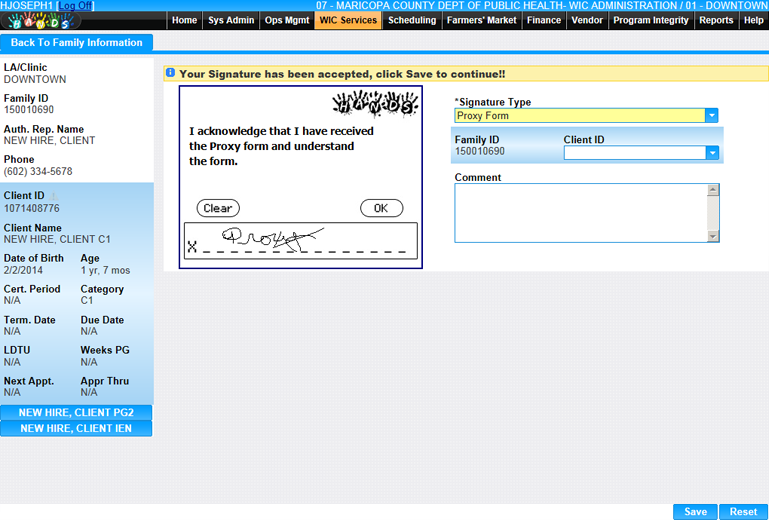Image resolution: width=769 pixels, height=520 pixels.
Task: Open the Farmers' Market menu
Action: 482,20
